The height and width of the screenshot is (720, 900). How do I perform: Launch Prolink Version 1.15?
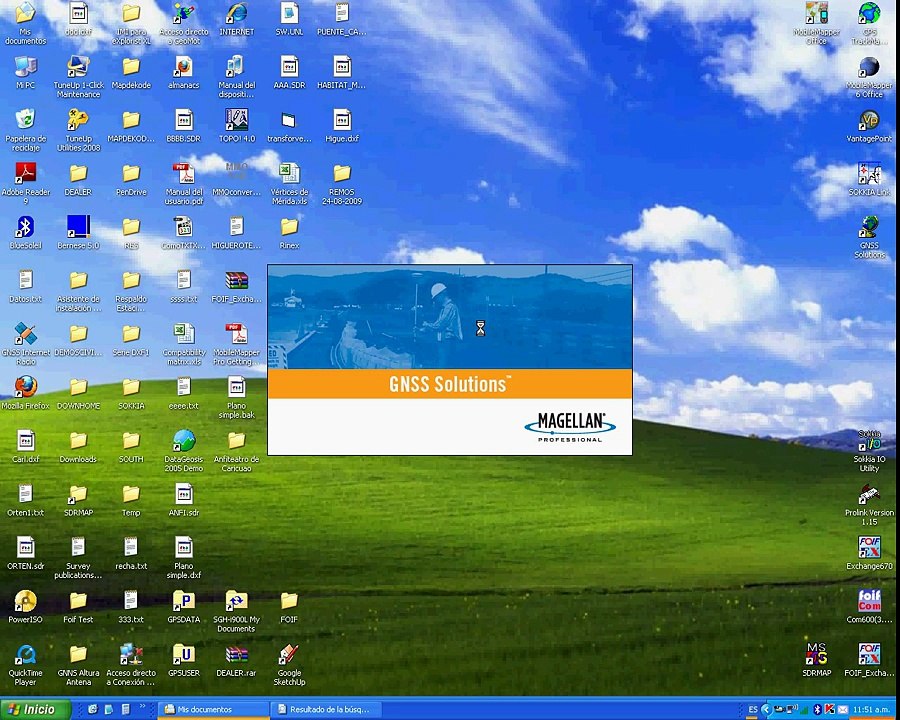[x=869, y=495]
